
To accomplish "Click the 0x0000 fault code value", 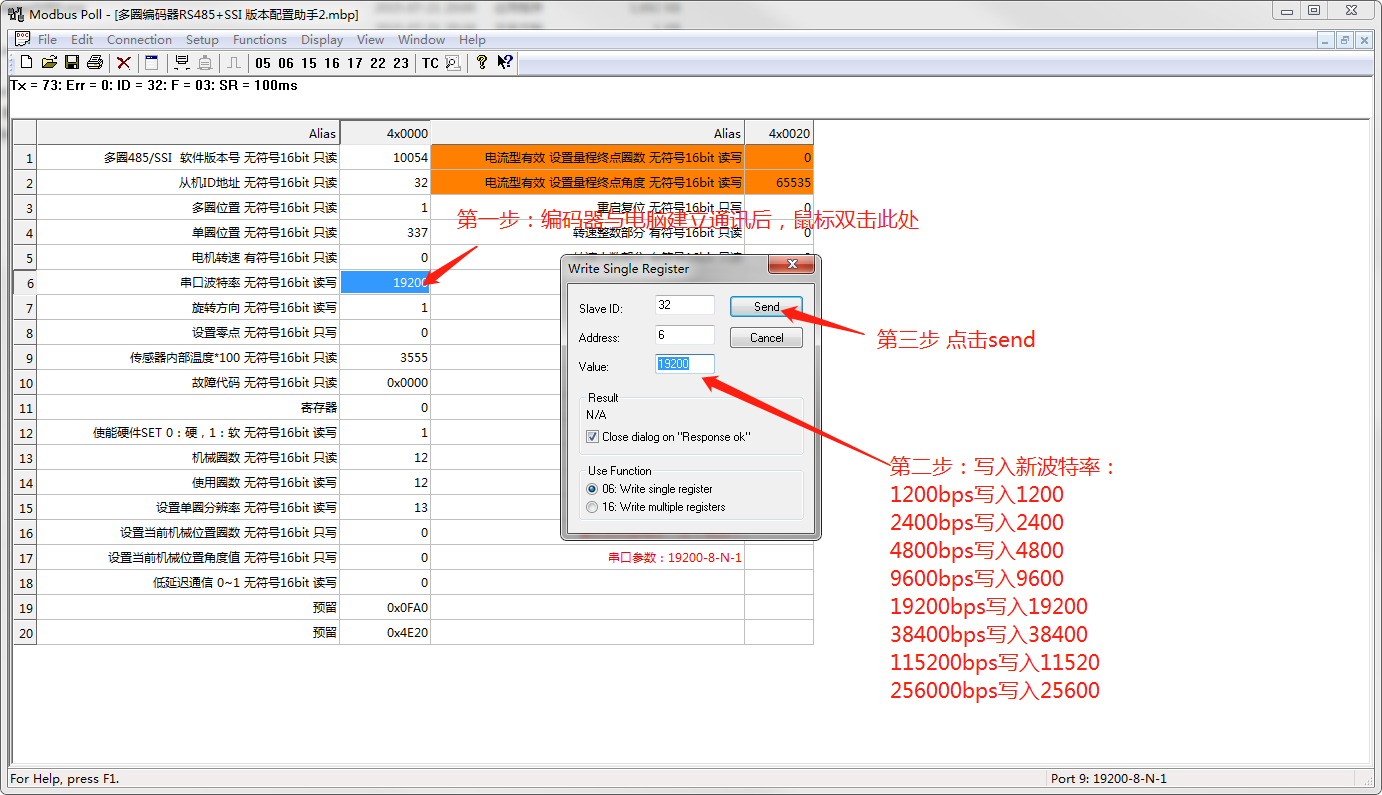I will 385,382.
